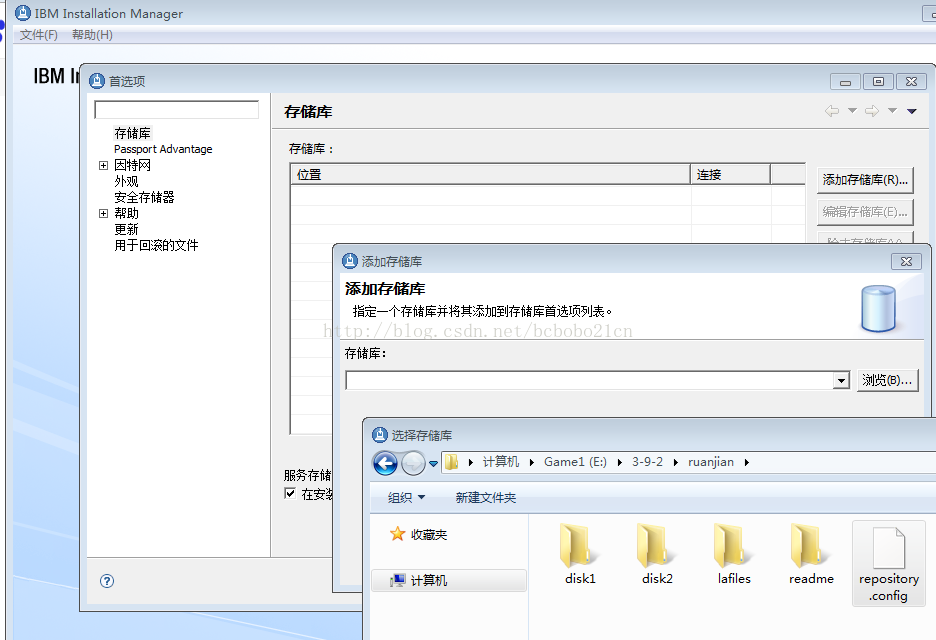Open recent locations dropdown next to forward arrow
Screen dimensions: 936x640
[433, 463]
